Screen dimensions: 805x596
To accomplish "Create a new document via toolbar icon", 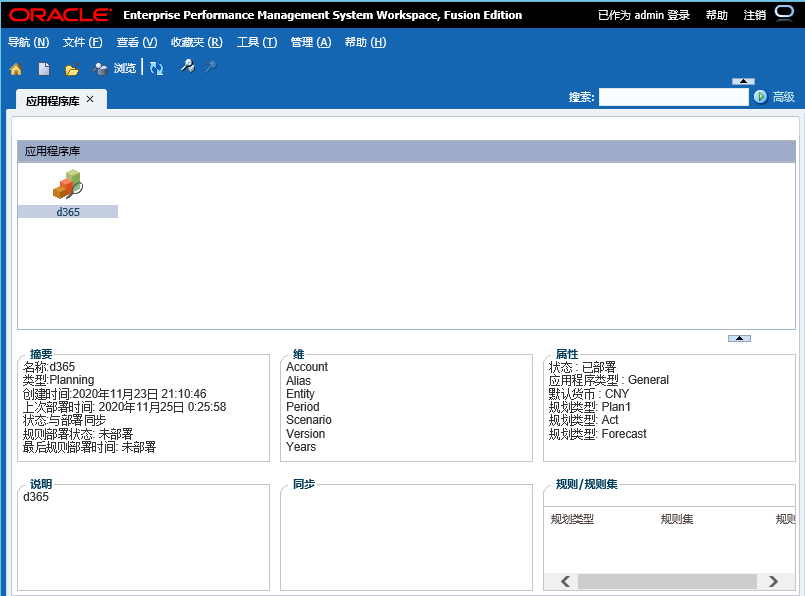I will tap(44, 69).
